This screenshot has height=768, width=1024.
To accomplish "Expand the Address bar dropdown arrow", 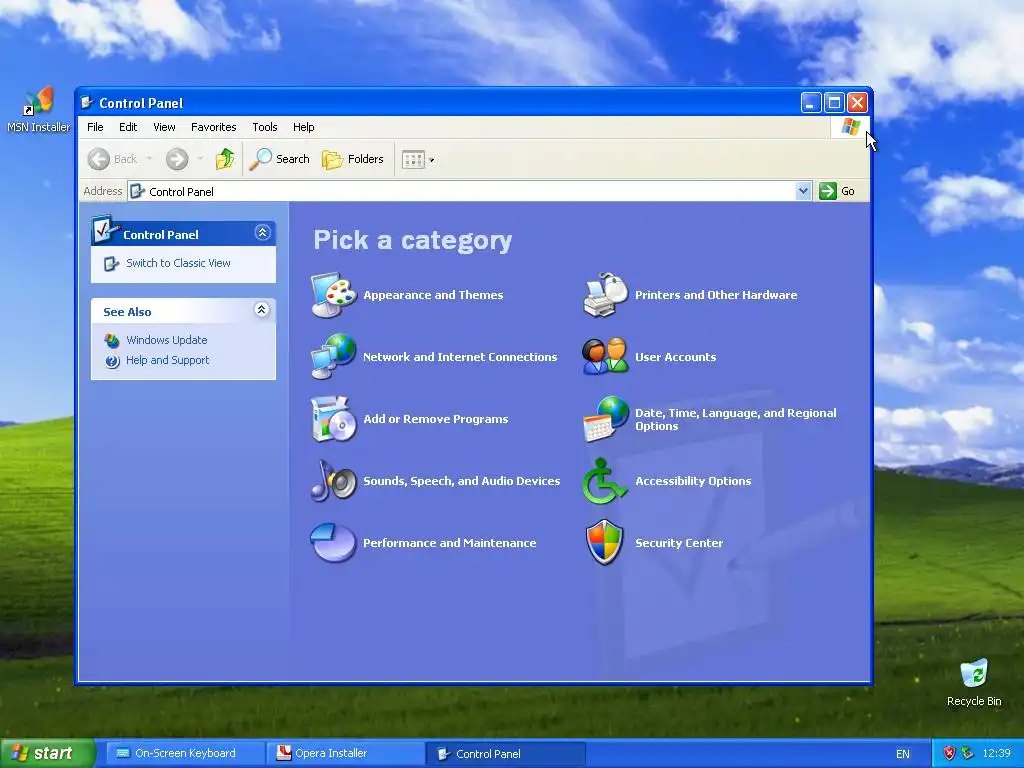I will pos(803,191).
